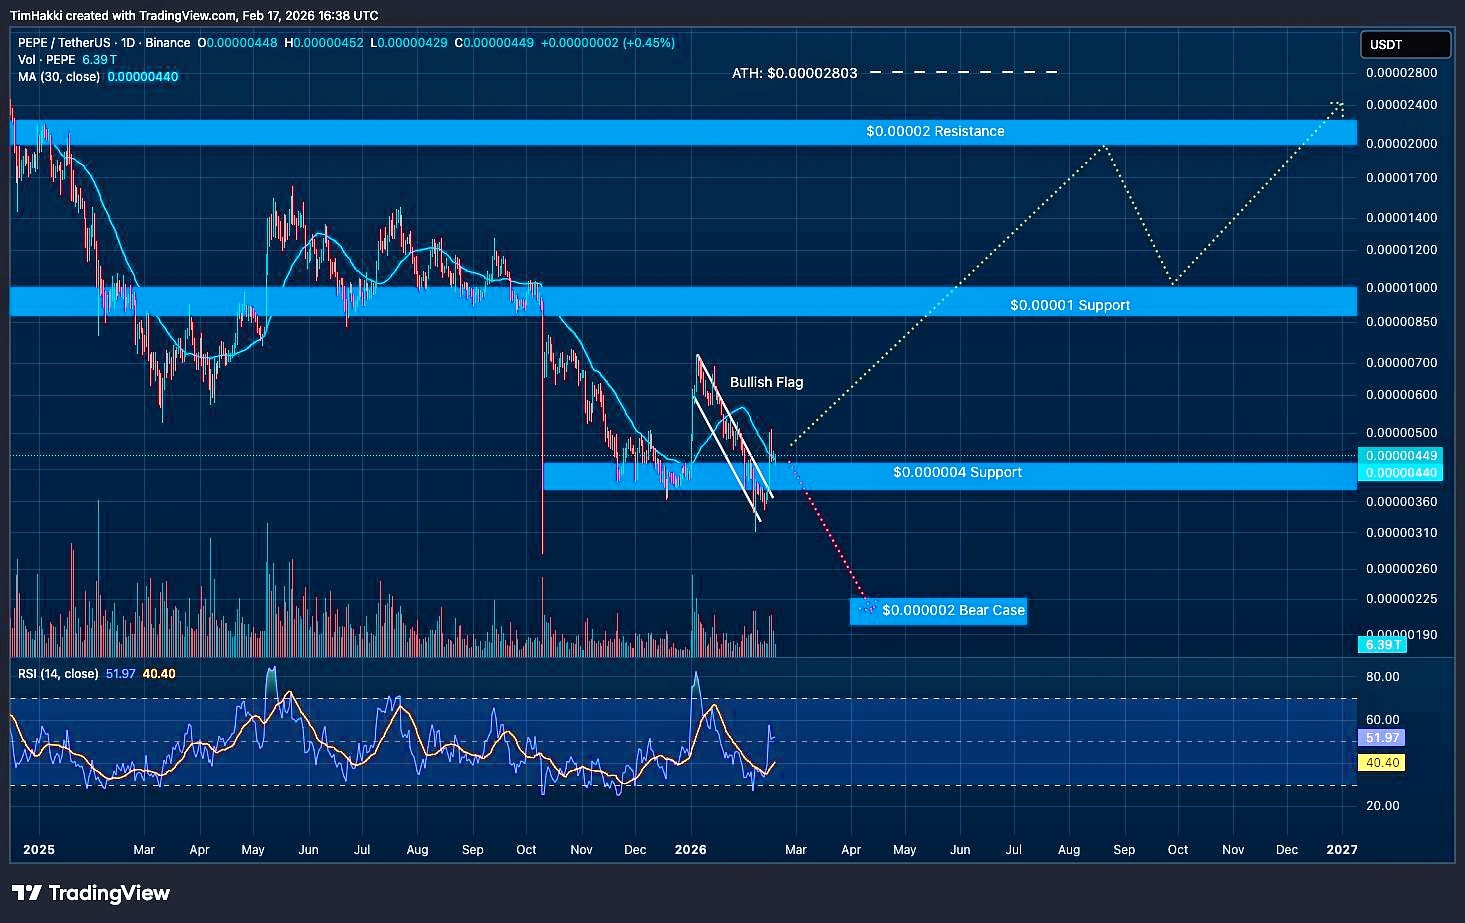1465x923 pixels.
Task: Click the TradingView logo icon
Action: [26, 893]
